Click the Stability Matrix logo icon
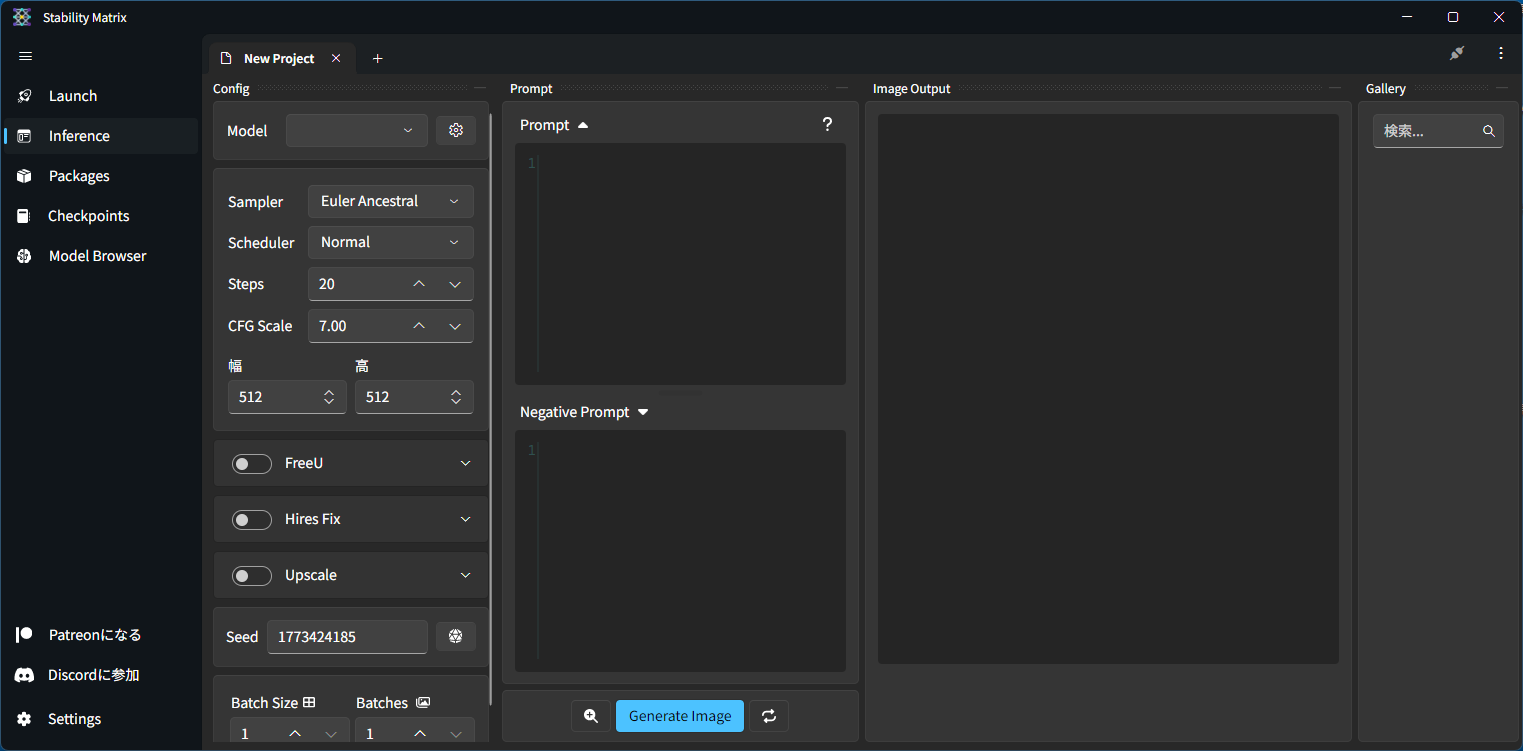 tap(22, 17)
